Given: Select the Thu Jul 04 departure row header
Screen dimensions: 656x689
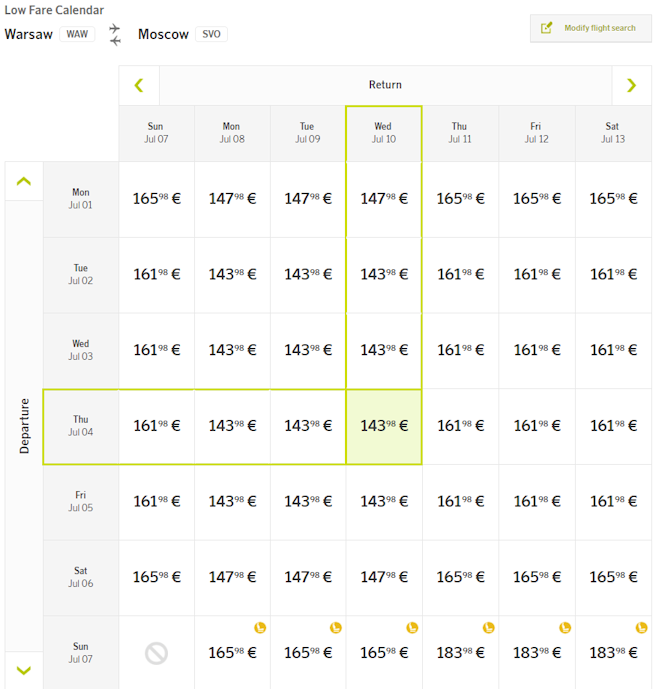Looking at the screenshot, I should click(81, 426).
